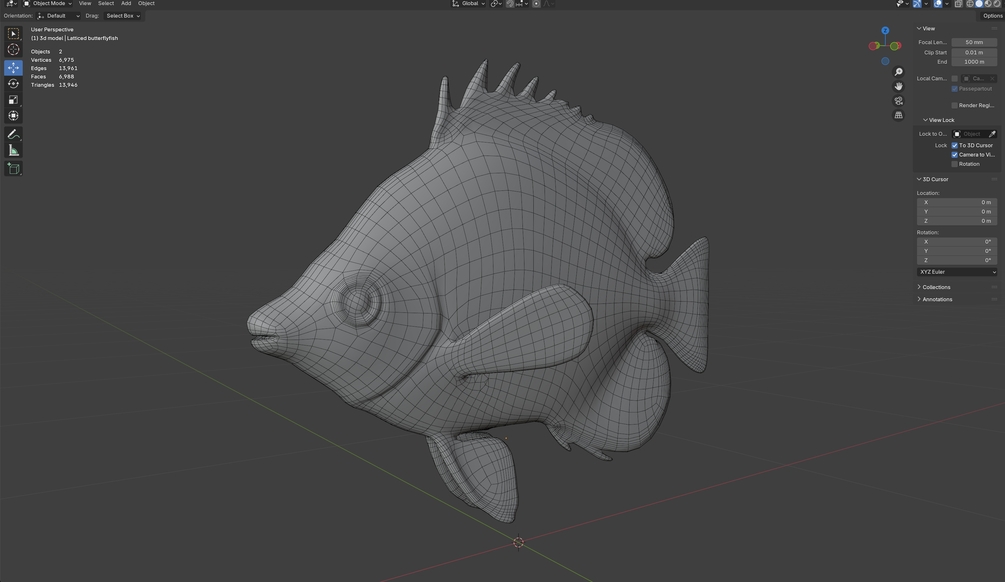The height and width of the screenshot is (582, 1005).
Task: Activate the Annotate pencil tool
Action: (x=13, y=134)
